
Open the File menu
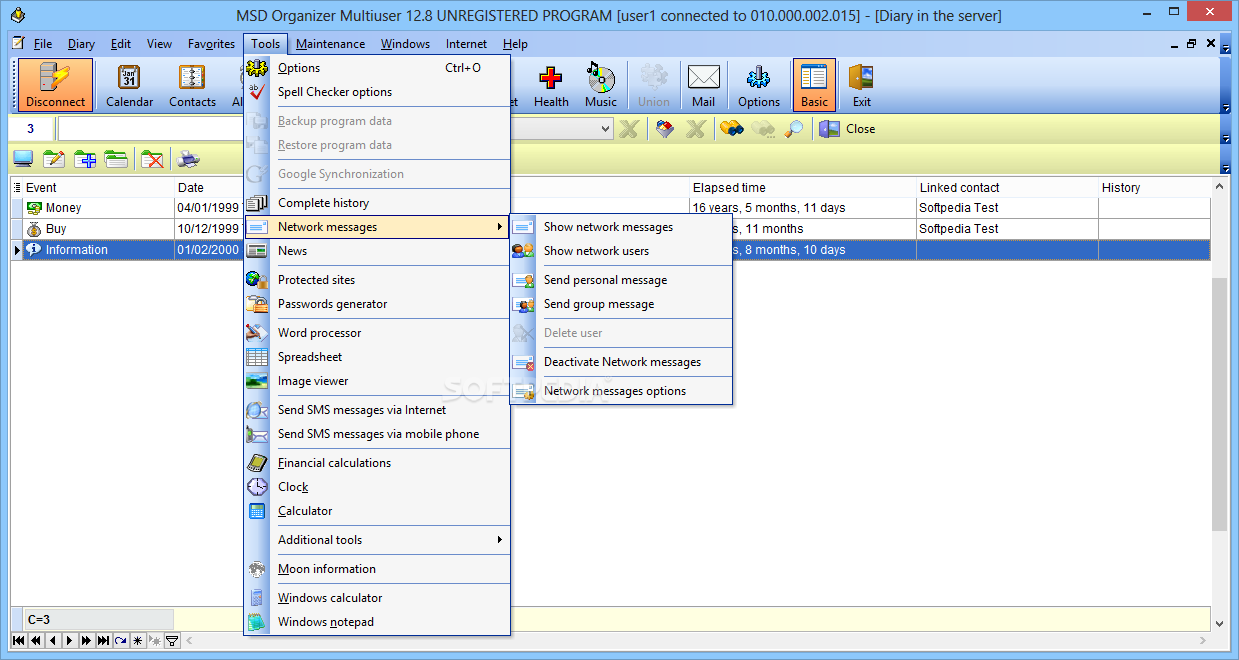(43, 44)
